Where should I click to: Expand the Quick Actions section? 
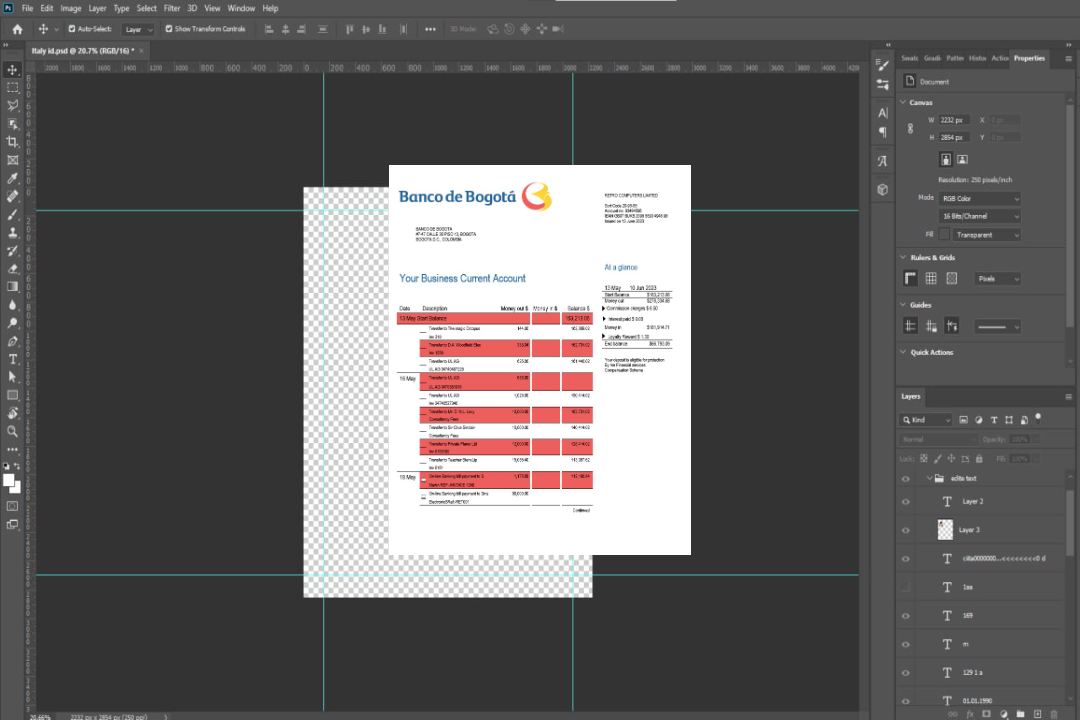point(903,352)
